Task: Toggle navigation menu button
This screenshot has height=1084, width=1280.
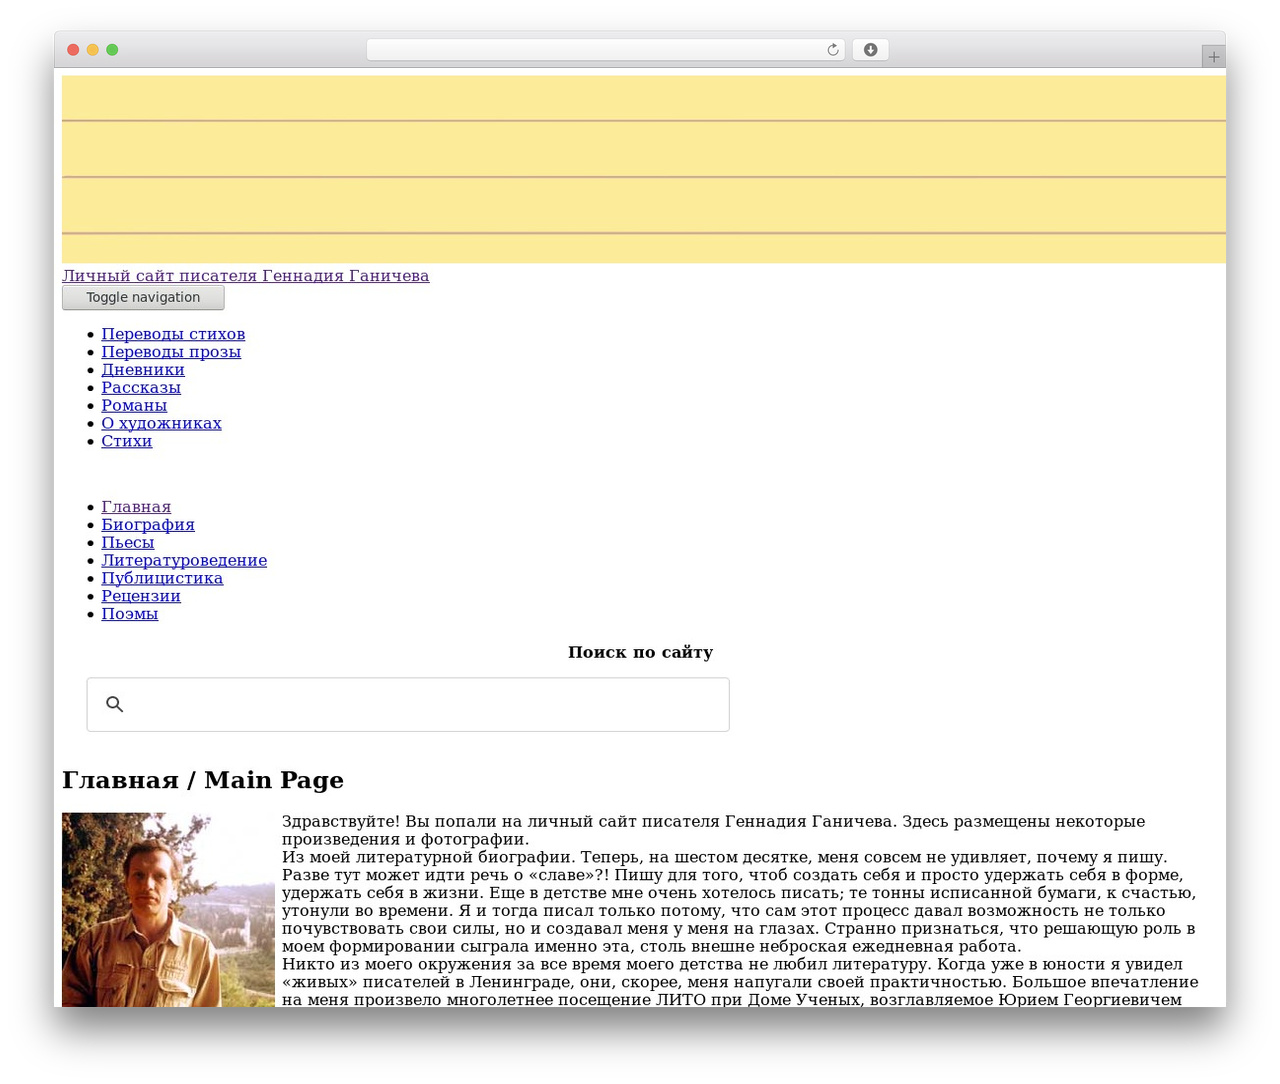Action: click(x=143, y=297)
